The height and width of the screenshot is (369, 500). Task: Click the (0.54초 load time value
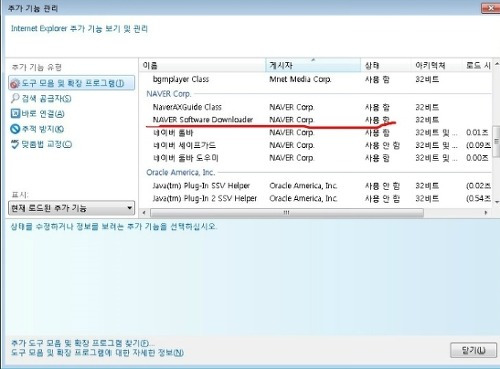point(478,198)
